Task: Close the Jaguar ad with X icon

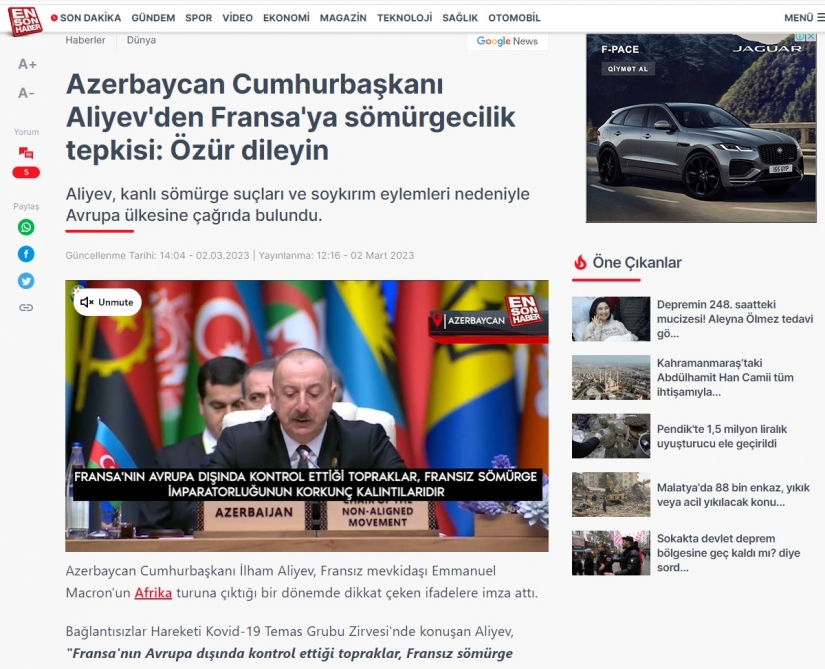Action: tap(811, 38)
